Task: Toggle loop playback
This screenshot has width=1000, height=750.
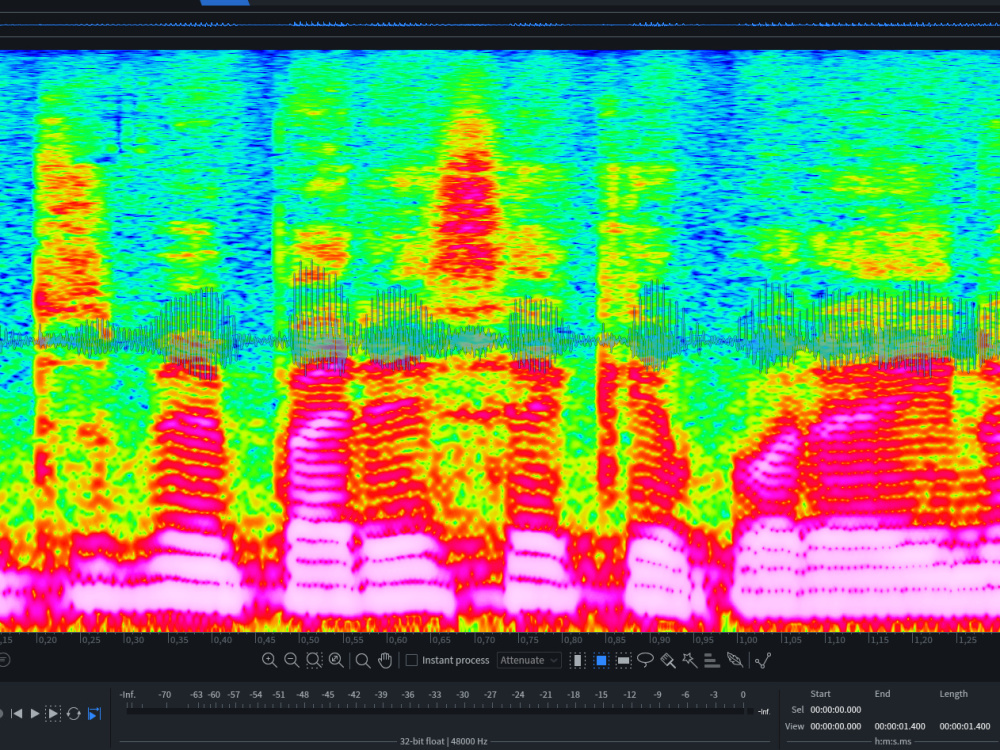Action: point(73,714)
